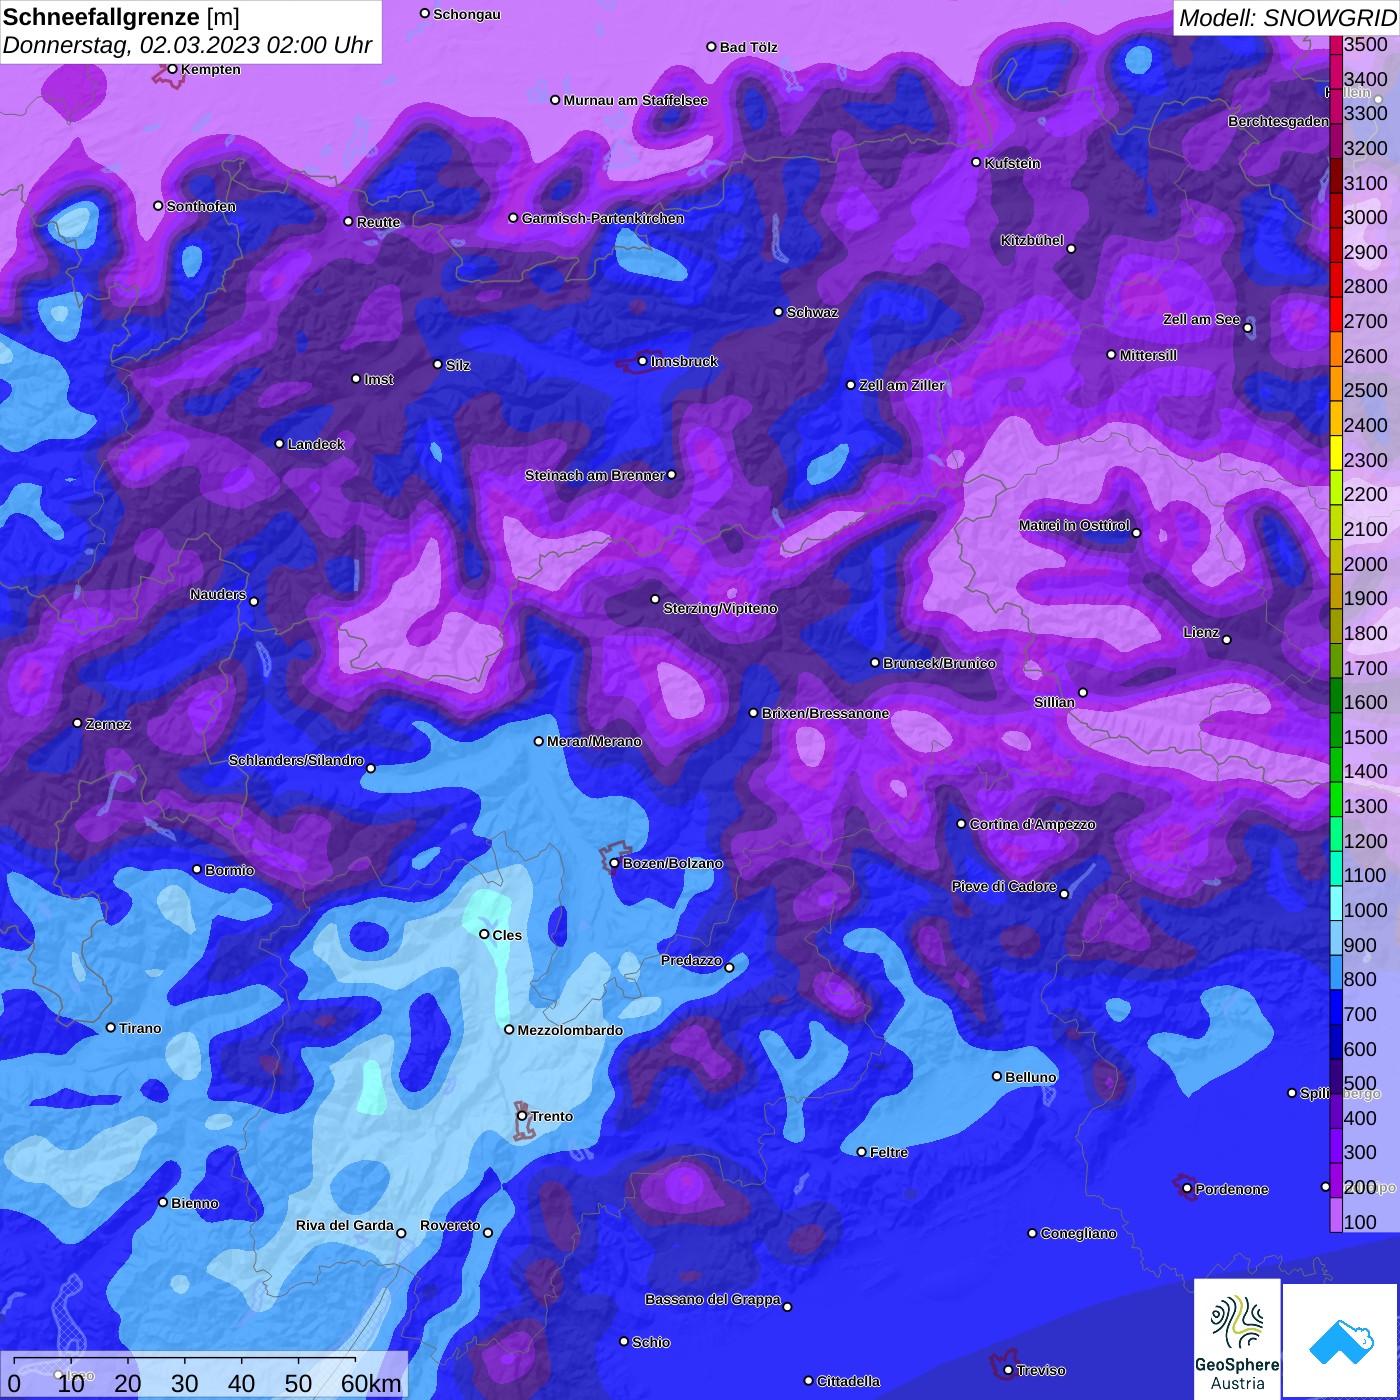Click the Meran/Merano label
This screenshot has width=1400, height=1400.
(595, 741)
